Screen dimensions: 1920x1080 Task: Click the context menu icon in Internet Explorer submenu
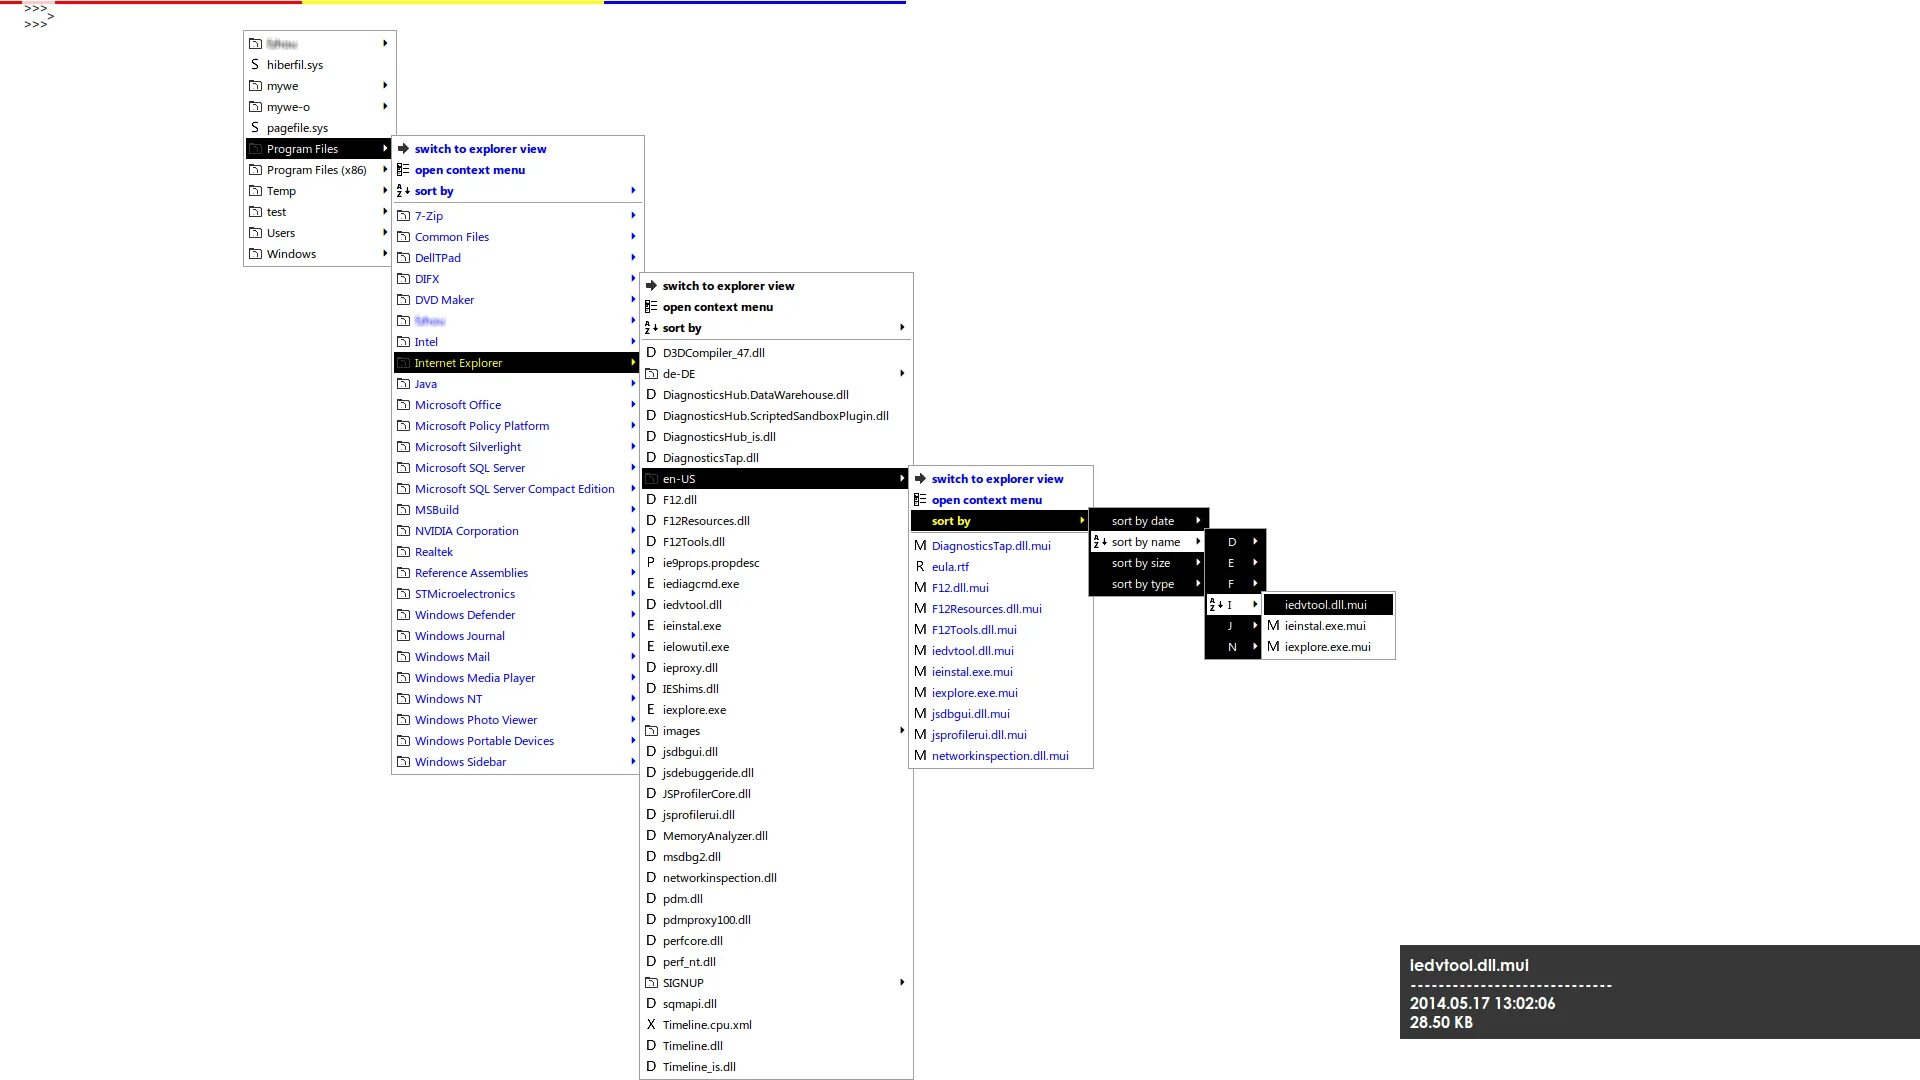[x=651, y=307]
